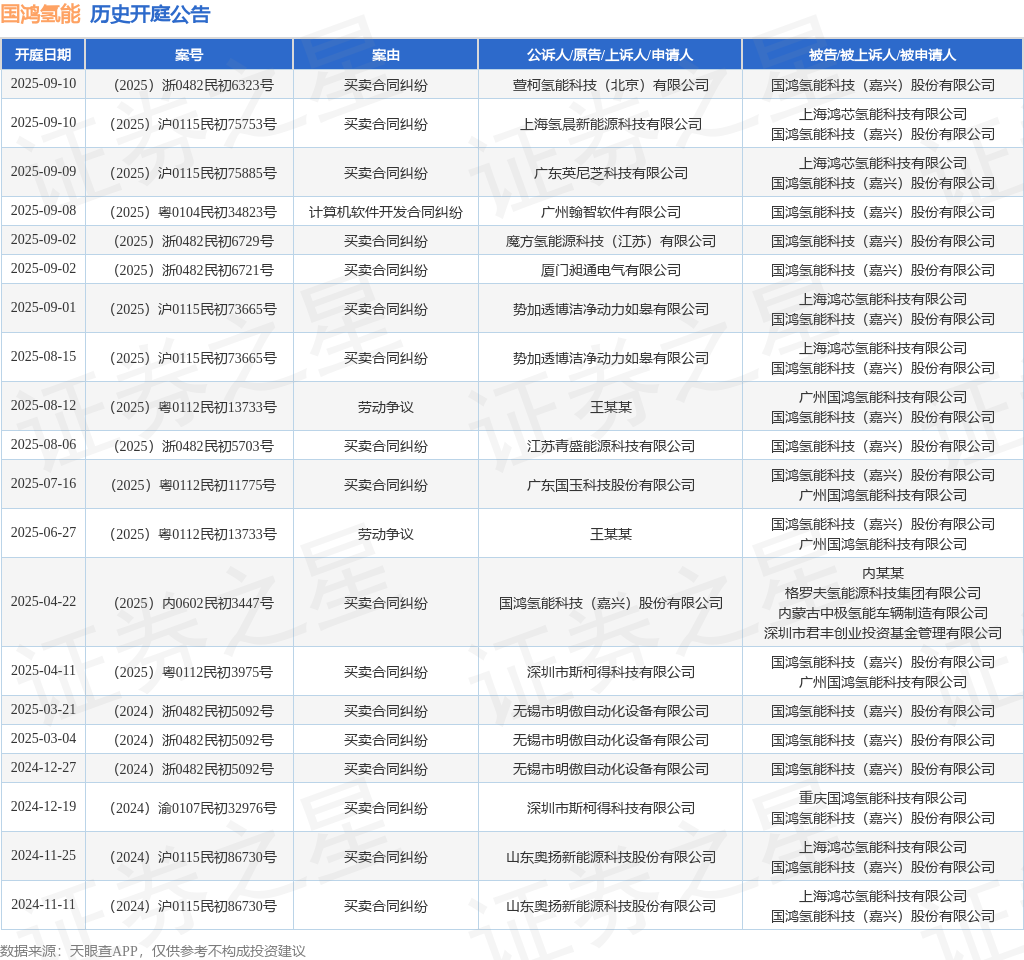1024x960 pixels.
Task: Click 势加透博洁净动力如皋有限公司 in the 2025-09-01 row
Action: click(610, 309)
